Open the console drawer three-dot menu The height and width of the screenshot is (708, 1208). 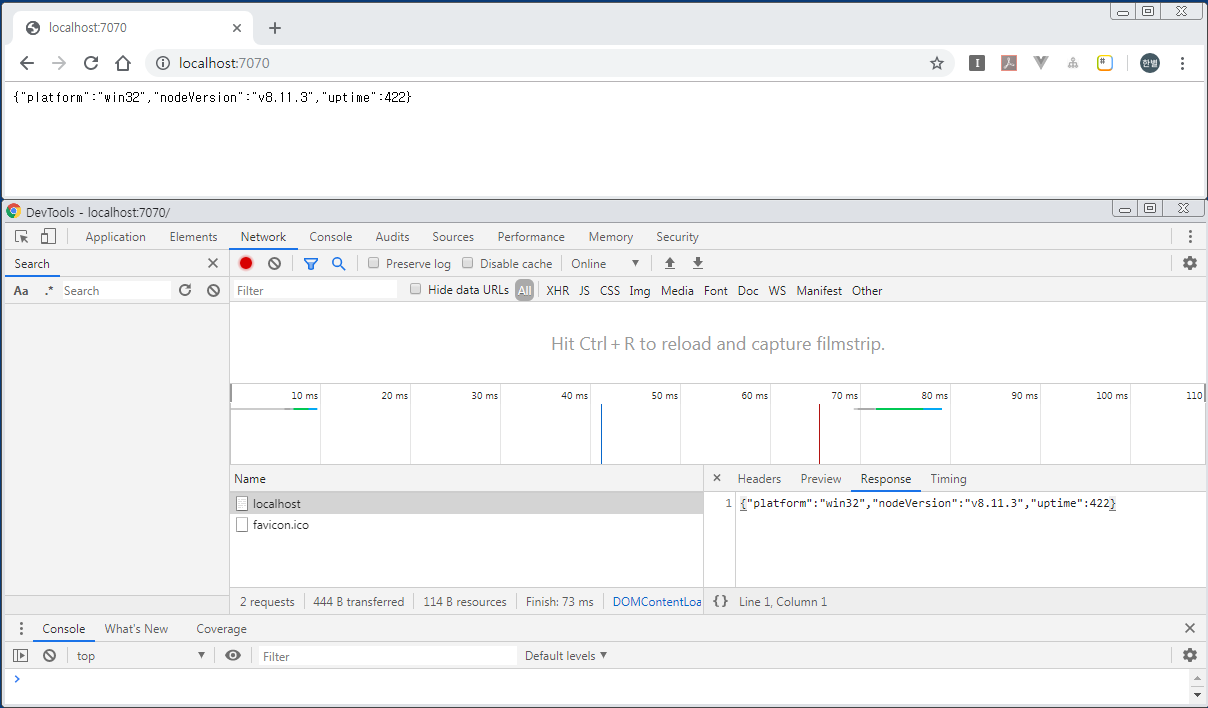click(22, 629)
